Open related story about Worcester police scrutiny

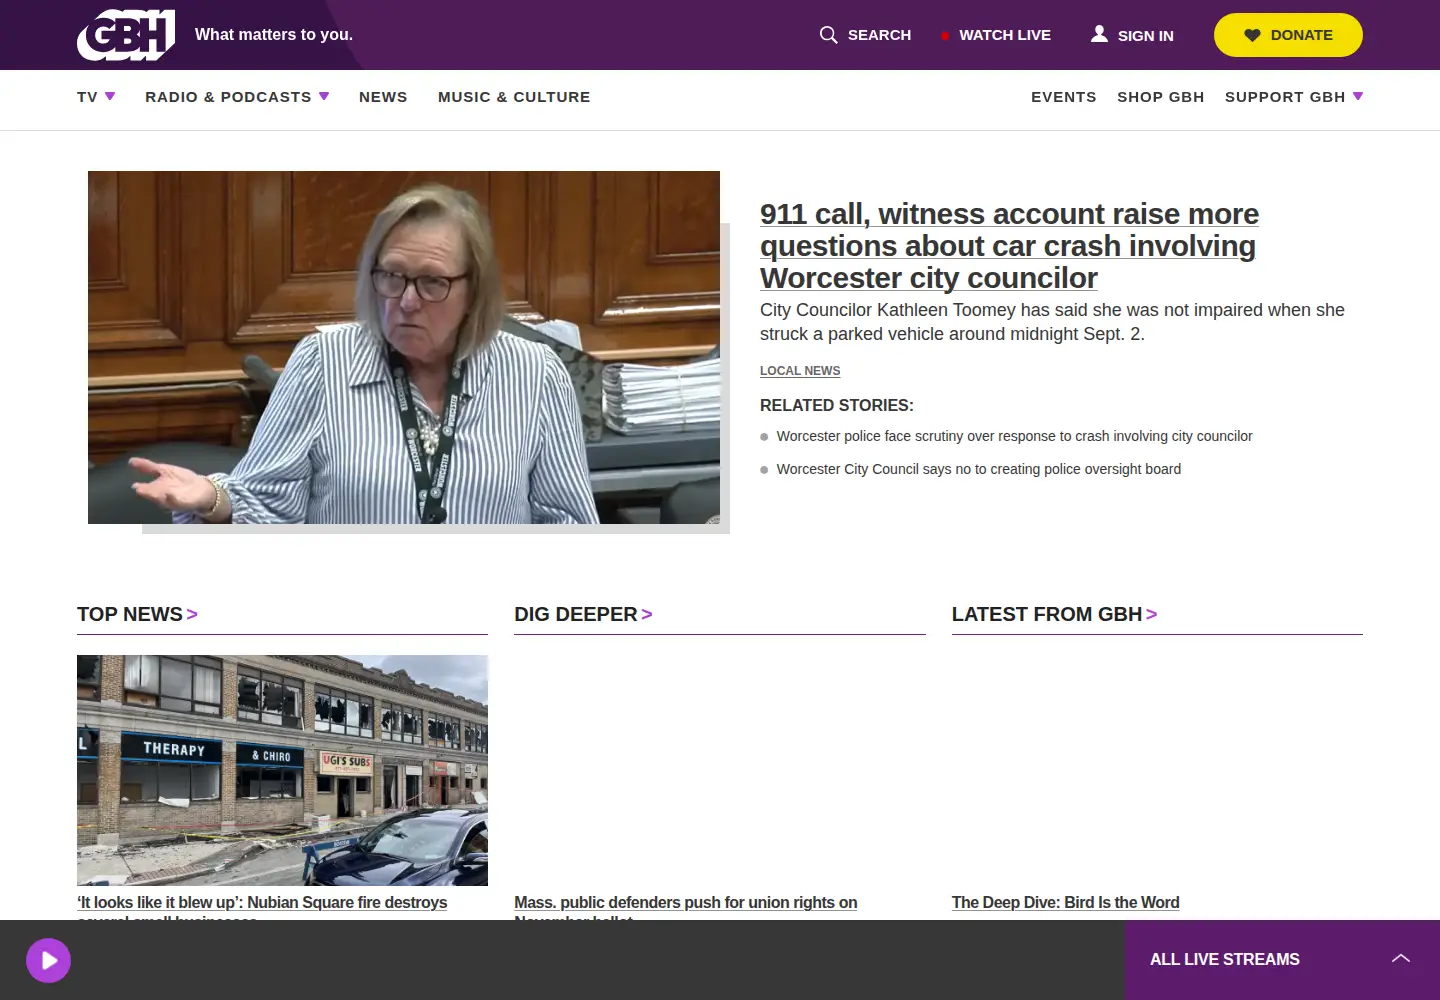(1014, 436)
